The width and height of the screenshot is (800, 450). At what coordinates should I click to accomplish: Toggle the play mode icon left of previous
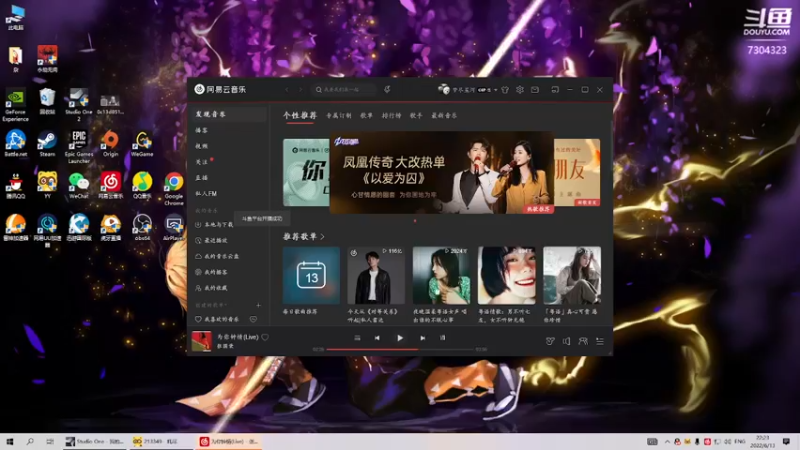357,338
